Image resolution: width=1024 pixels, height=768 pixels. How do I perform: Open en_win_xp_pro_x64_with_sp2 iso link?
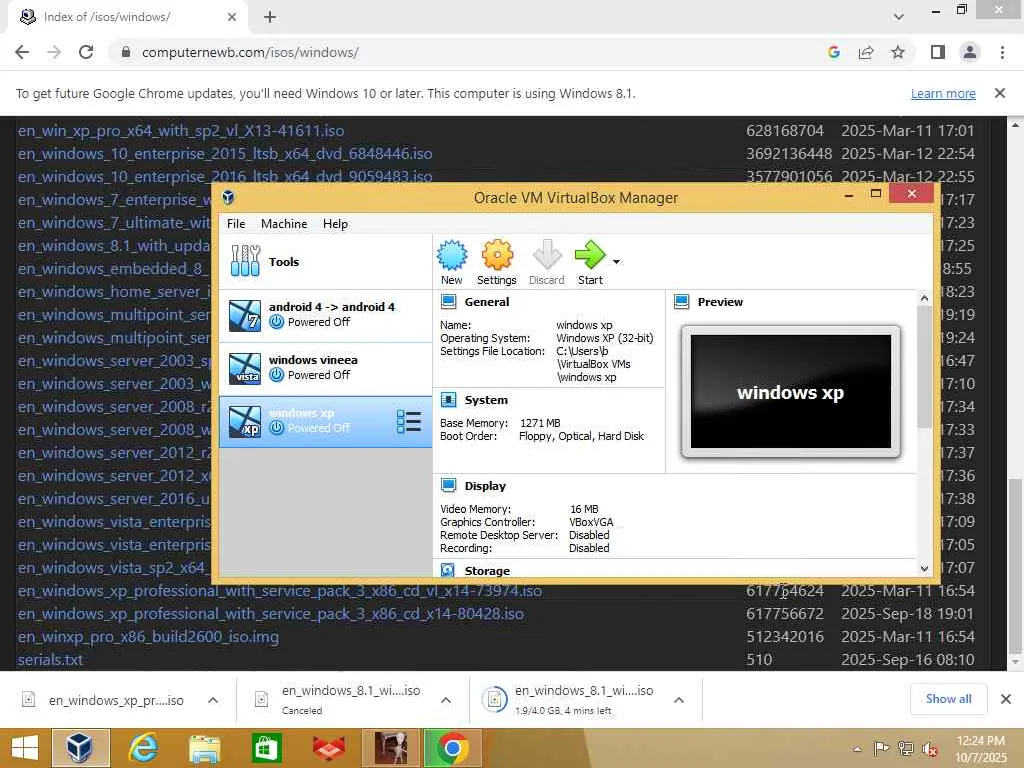click(x=181, y=131)
